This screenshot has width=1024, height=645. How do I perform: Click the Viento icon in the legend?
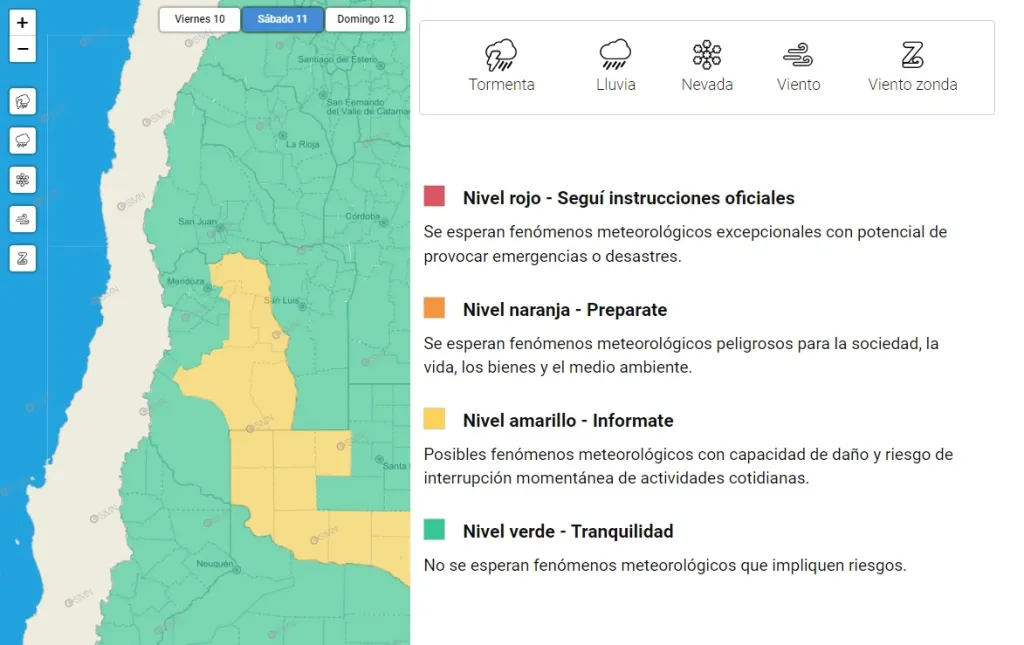[x=798, y=54]
